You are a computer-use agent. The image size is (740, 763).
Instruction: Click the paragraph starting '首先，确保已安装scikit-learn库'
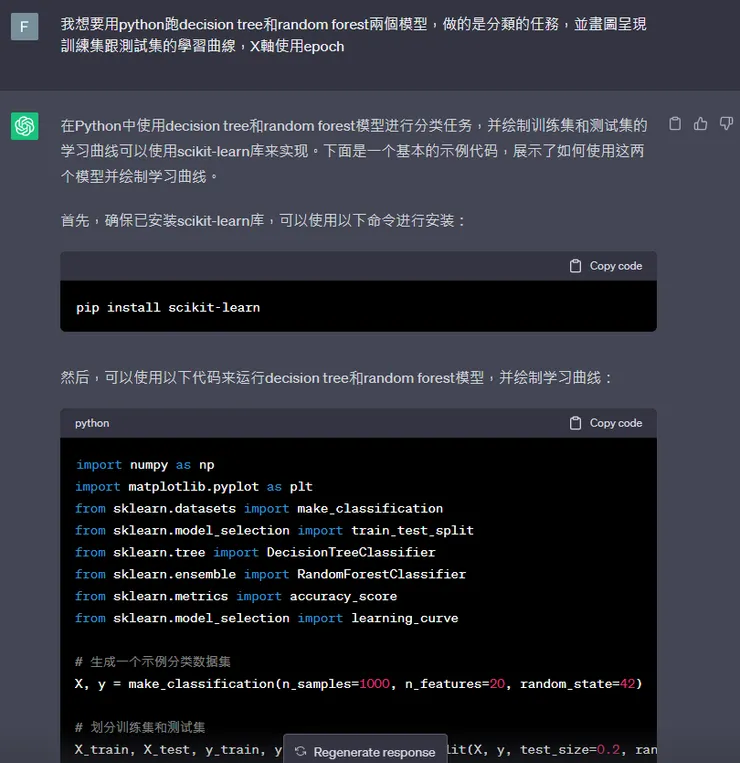[263, 221]
